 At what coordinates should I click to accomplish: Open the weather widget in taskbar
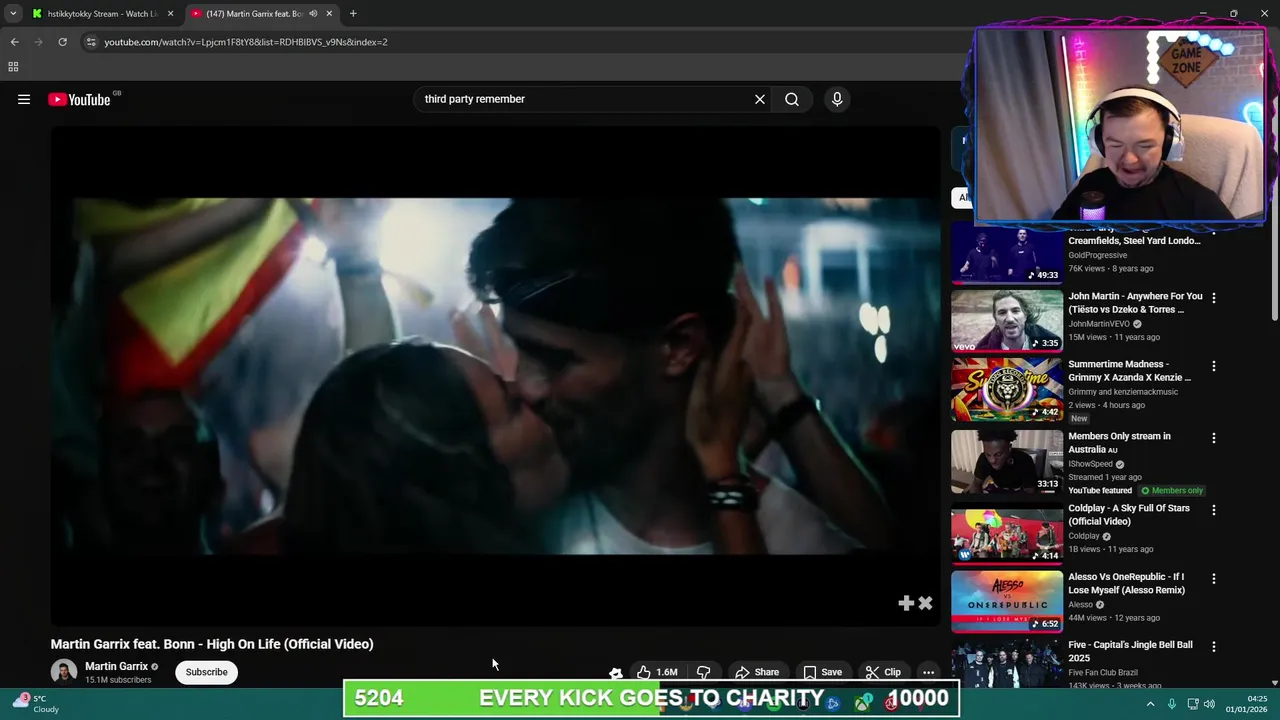(x=35, y=704)
